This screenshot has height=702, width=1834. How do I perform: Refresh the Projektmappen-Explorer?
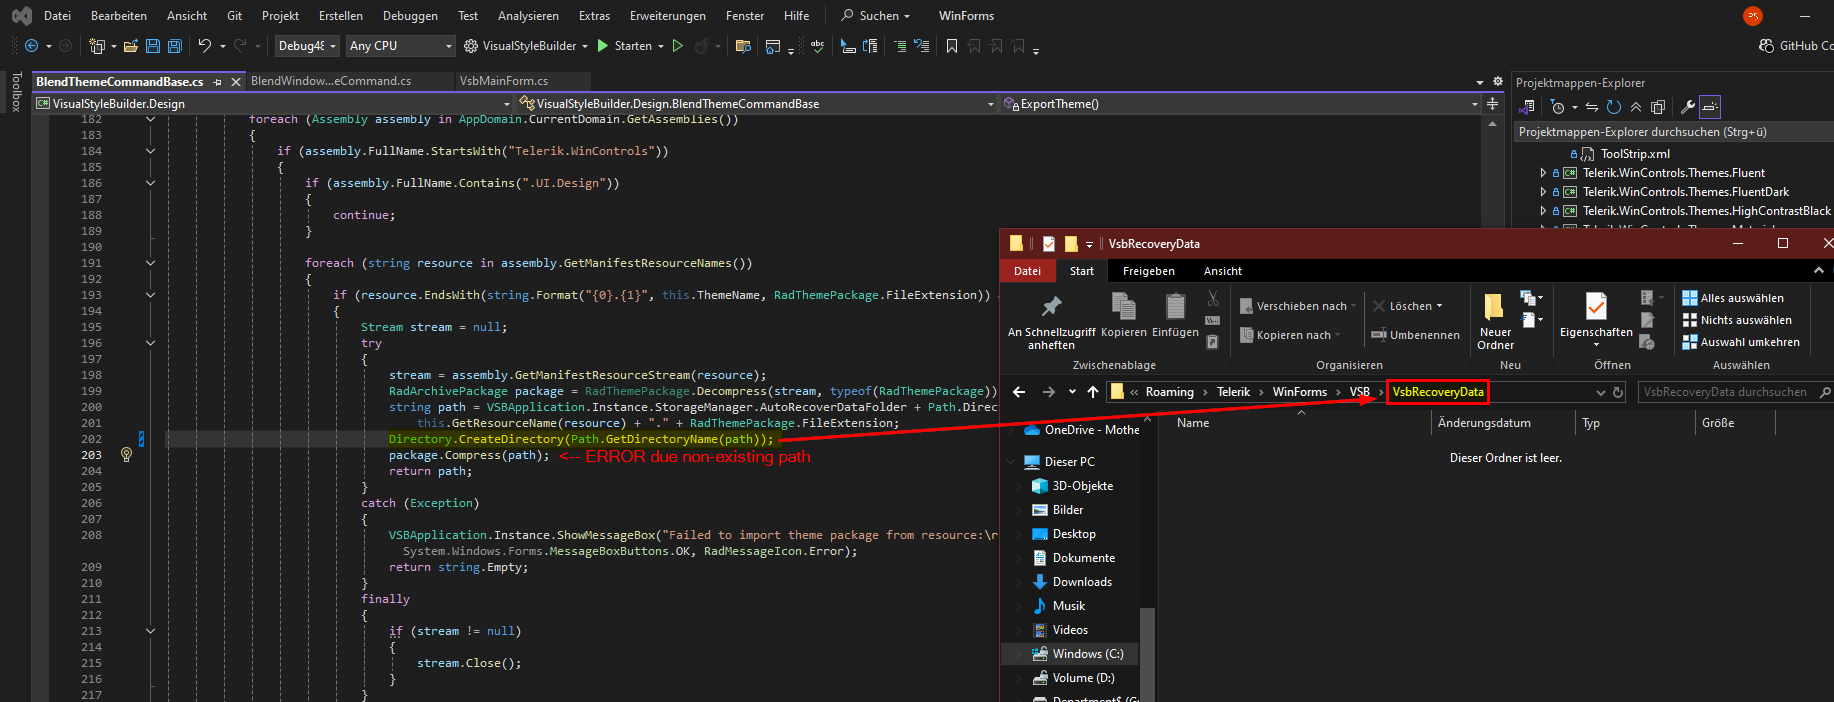pyautogui.click(x=1614, y=107)
